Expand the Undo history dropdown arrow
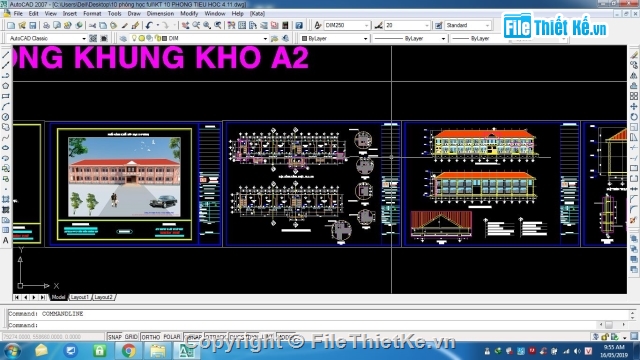 pyautogui.click(x=157, y=25)
